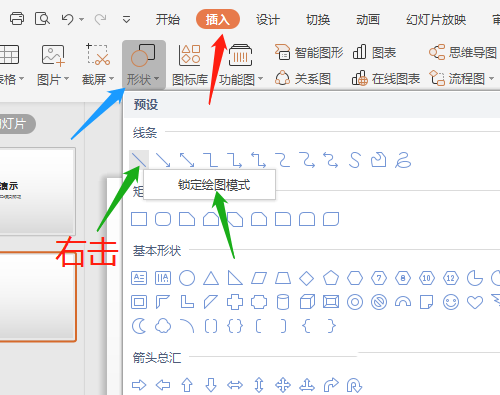Click the print icon in quick access toolbar

(17, 19)
